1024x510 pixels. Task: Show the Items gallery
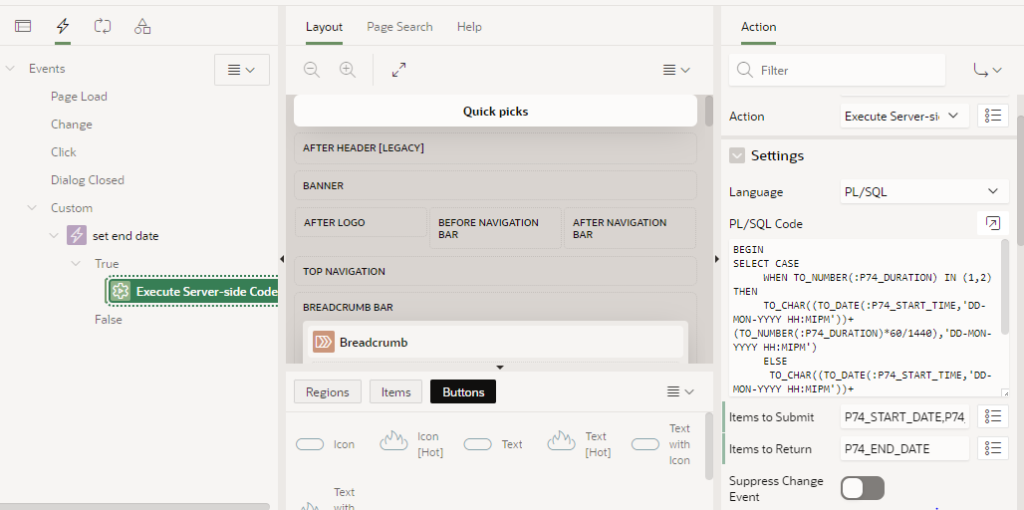[395, 392]
